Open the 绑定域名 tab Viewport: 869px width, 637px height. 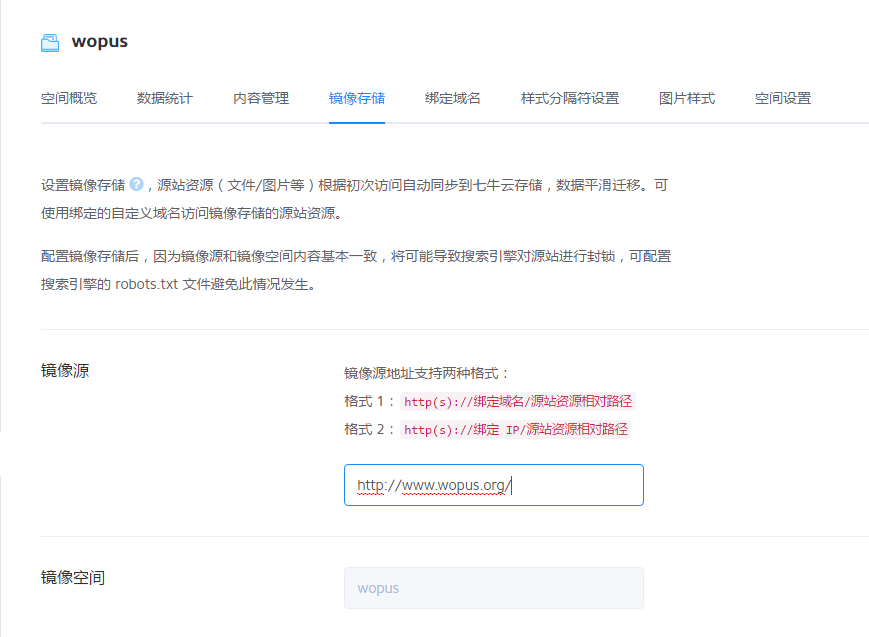[453, 98]
